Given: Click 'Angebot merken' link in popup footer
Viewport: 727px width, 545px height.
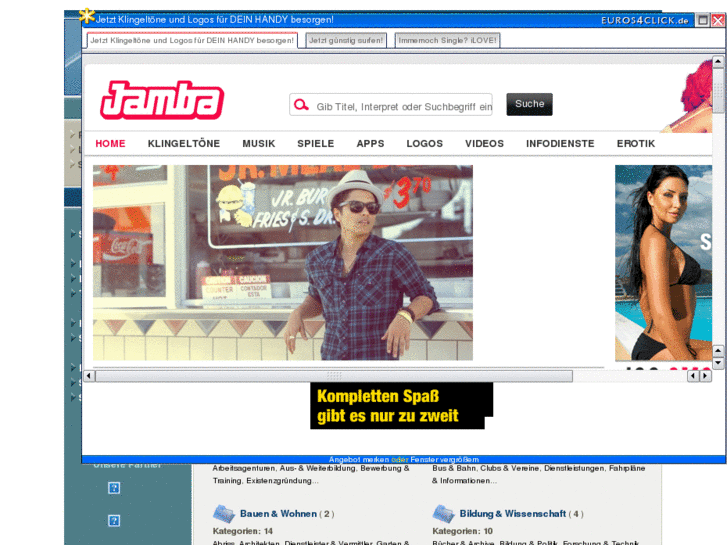Looking at the screenshot, I should [359, 460].
